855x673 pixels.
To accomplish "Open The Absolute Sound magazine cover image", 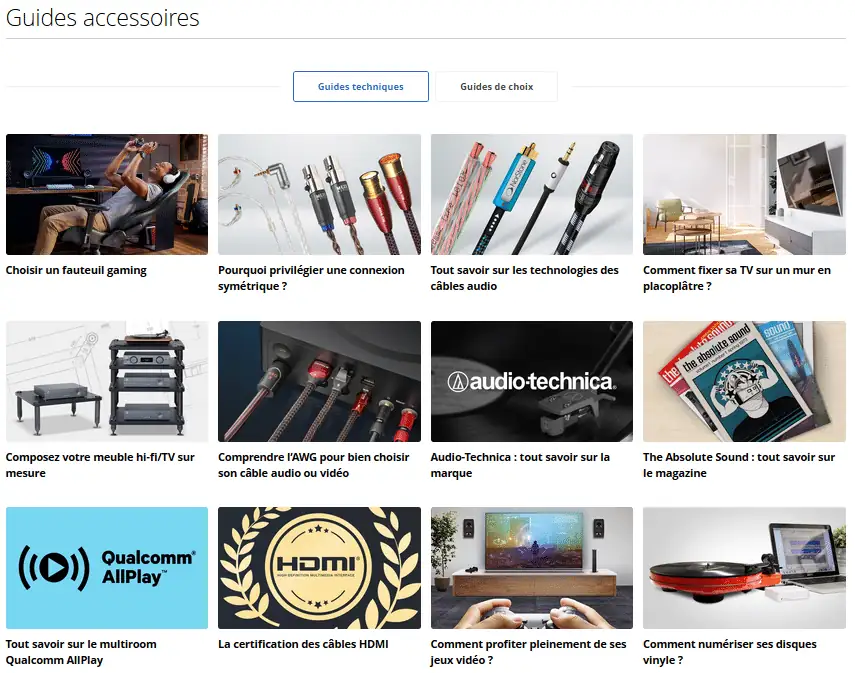I will coord(744,381).
